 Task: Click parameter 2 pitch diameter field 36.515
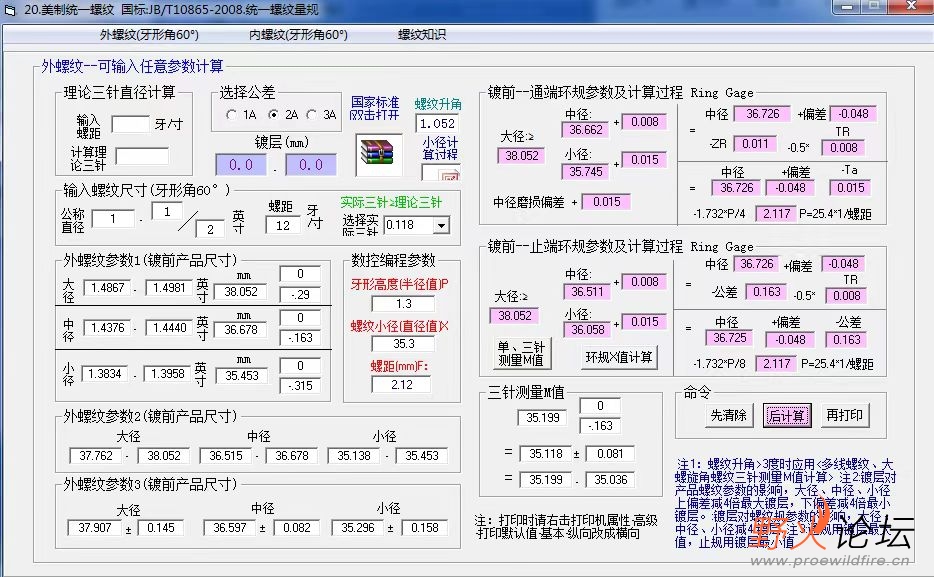[x=225, y=456]
